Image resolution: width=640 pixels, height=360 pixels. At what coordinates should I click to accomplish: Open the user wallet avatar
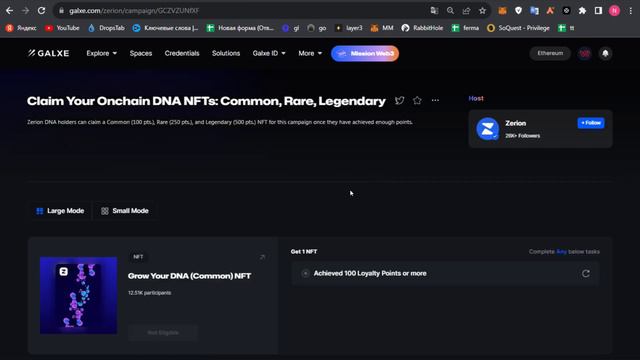pyautogui.click(x=585, y=53)
